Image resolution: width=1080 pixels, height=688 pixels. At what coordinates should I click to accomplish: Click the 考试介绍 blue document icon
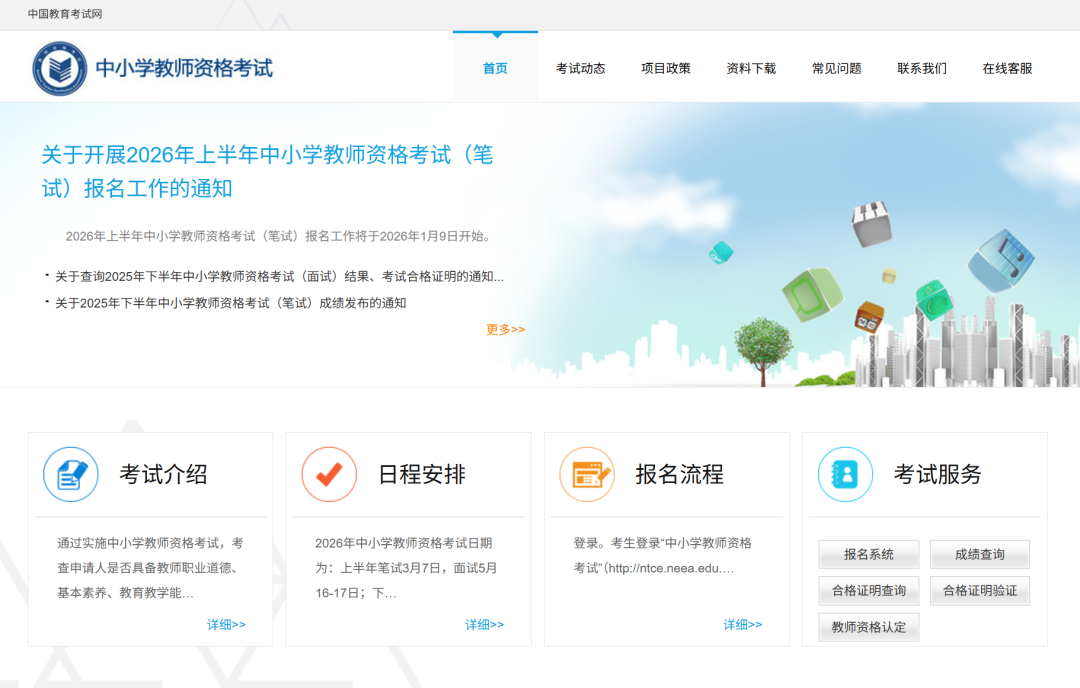[71, 474]
